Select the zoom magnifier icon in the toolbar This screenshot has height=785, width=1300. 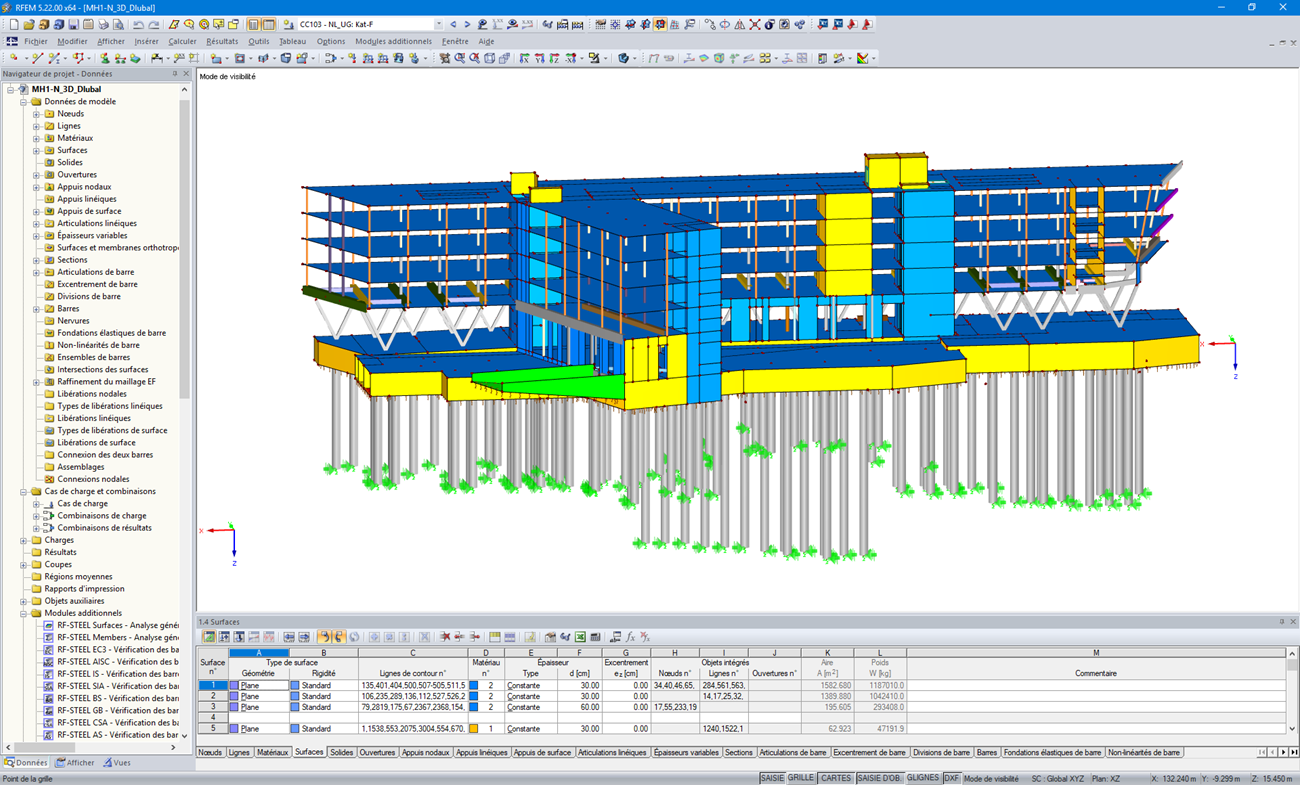pos(189,23)
